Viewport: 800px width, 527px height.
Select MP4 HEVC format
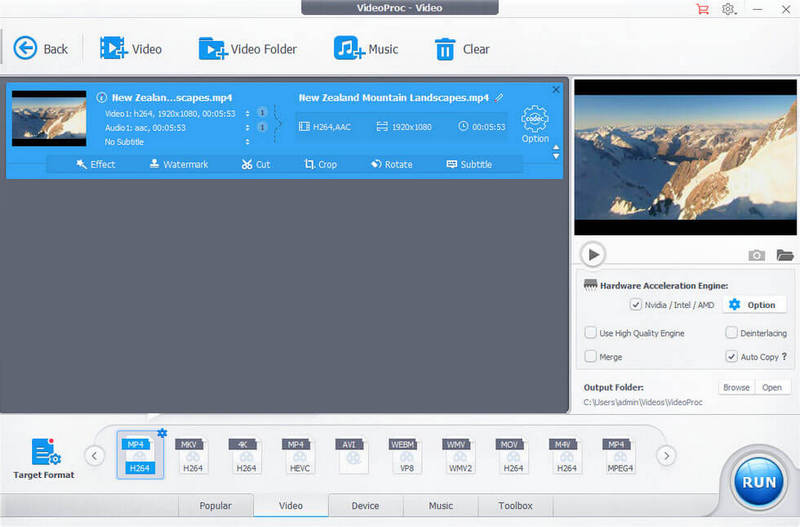pyautogui.click(x=299, y=455)
